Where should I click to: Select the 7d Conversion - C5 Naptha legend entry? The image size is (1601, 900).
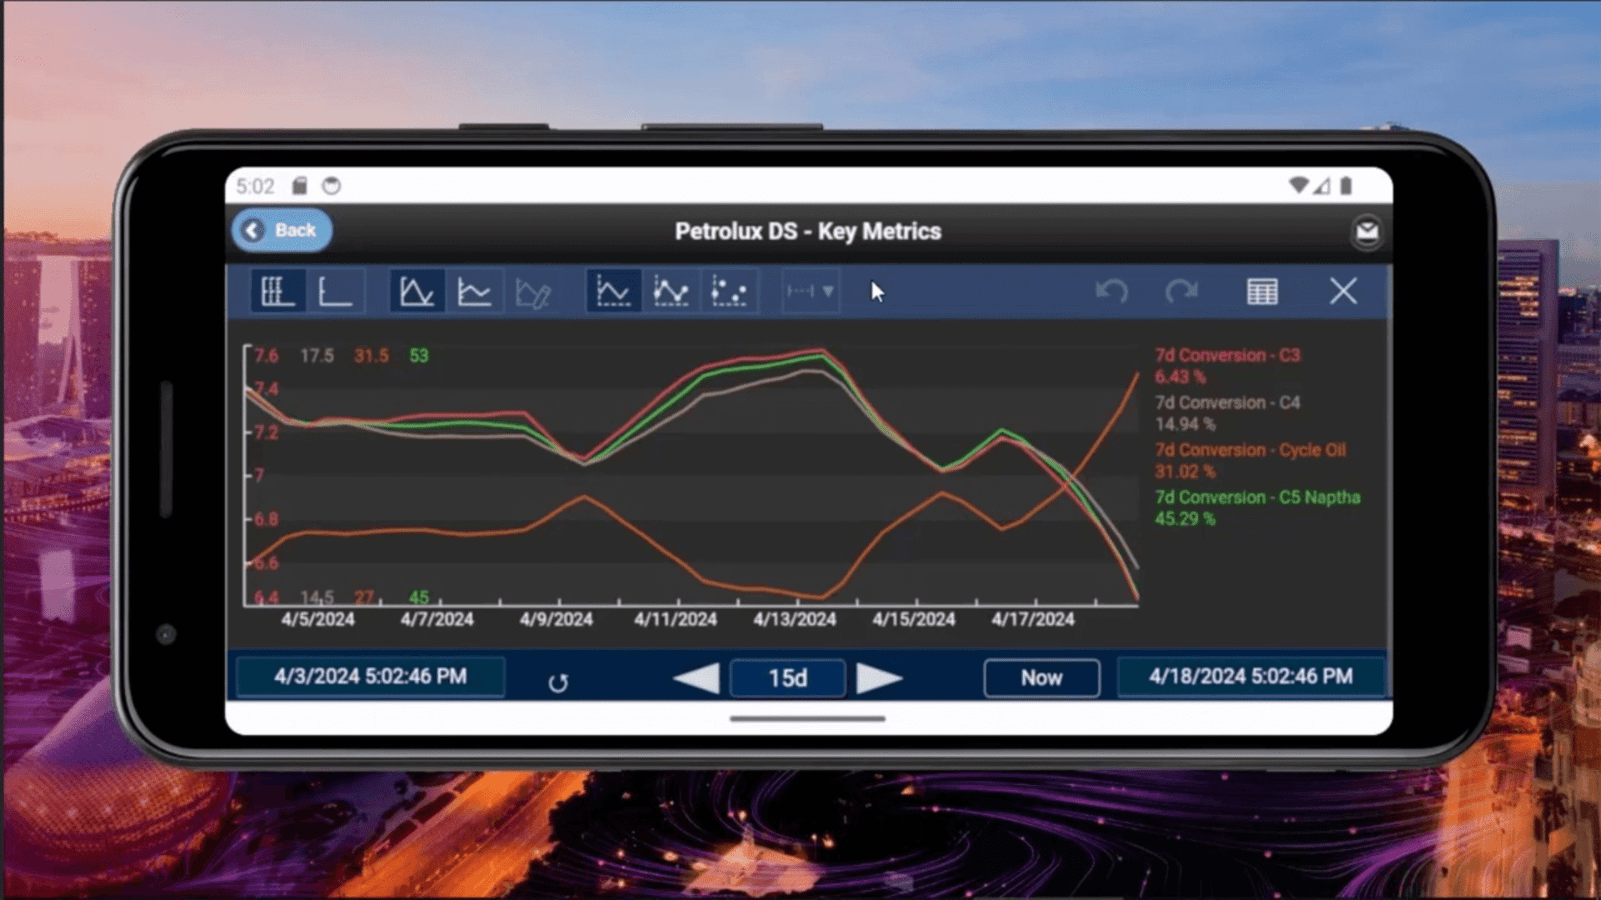click(x=1257, y=497)
